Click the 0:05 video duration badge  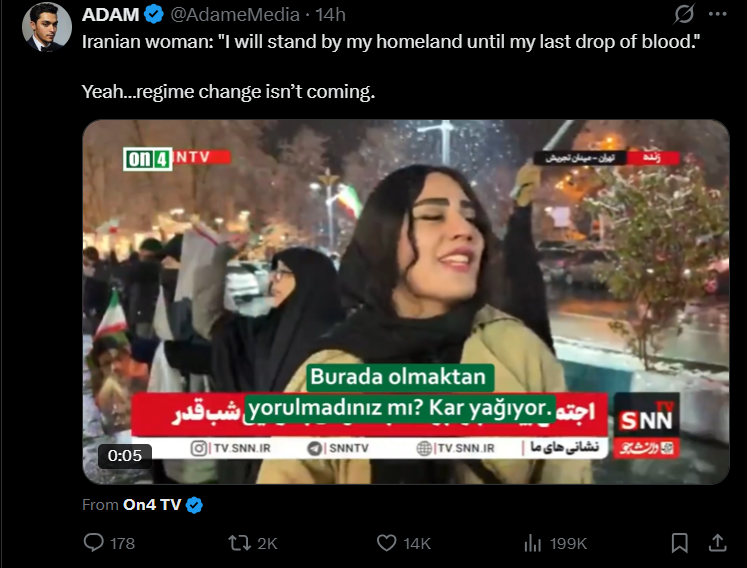click(125, 456)
